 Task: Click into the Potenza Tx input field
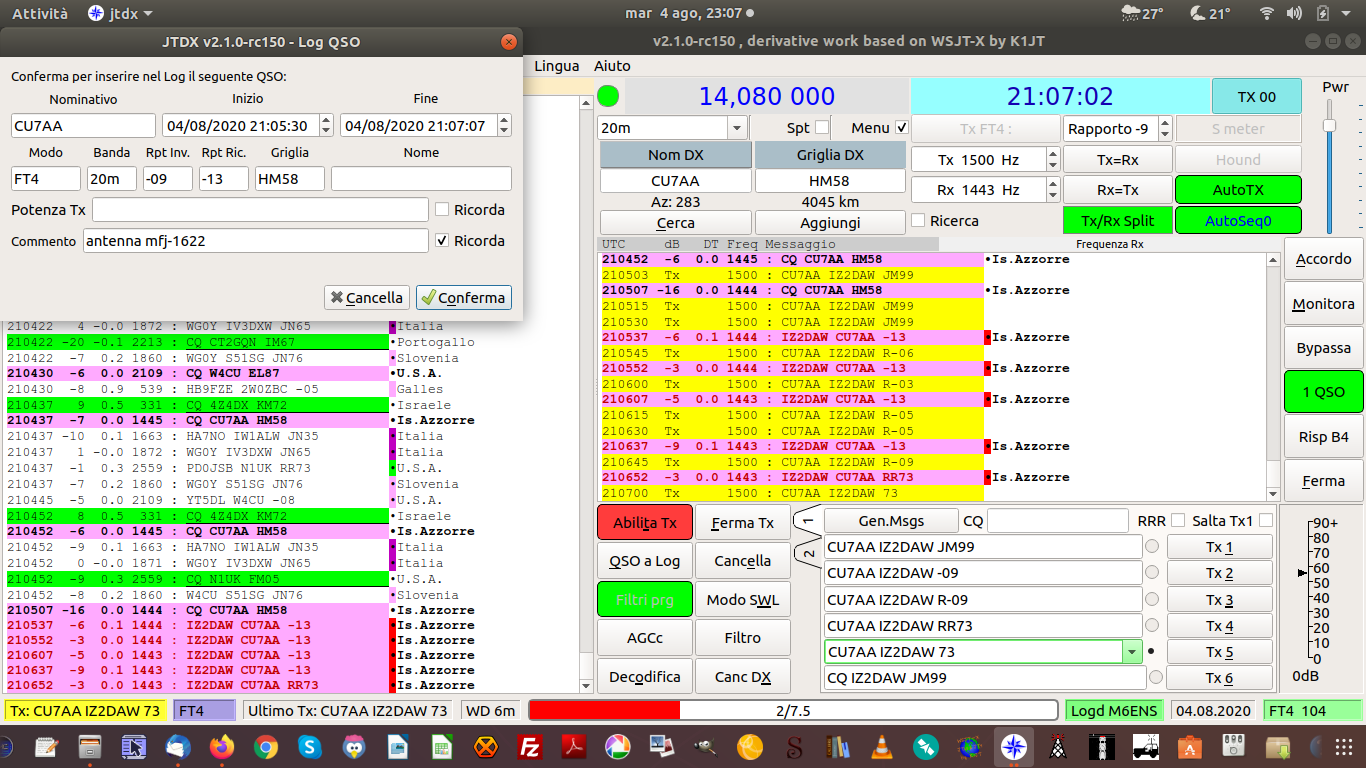260,210
